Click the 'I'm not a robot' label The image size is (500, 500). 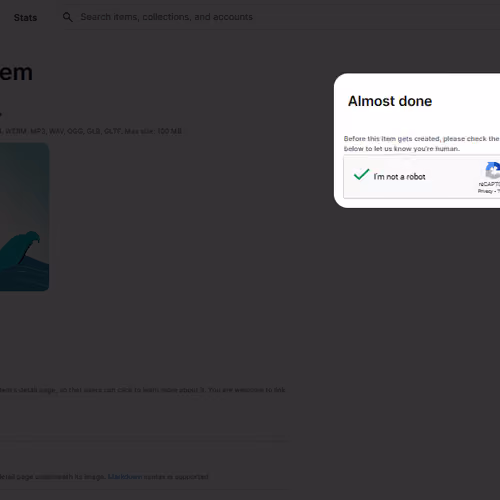click(x=399, y=177)
